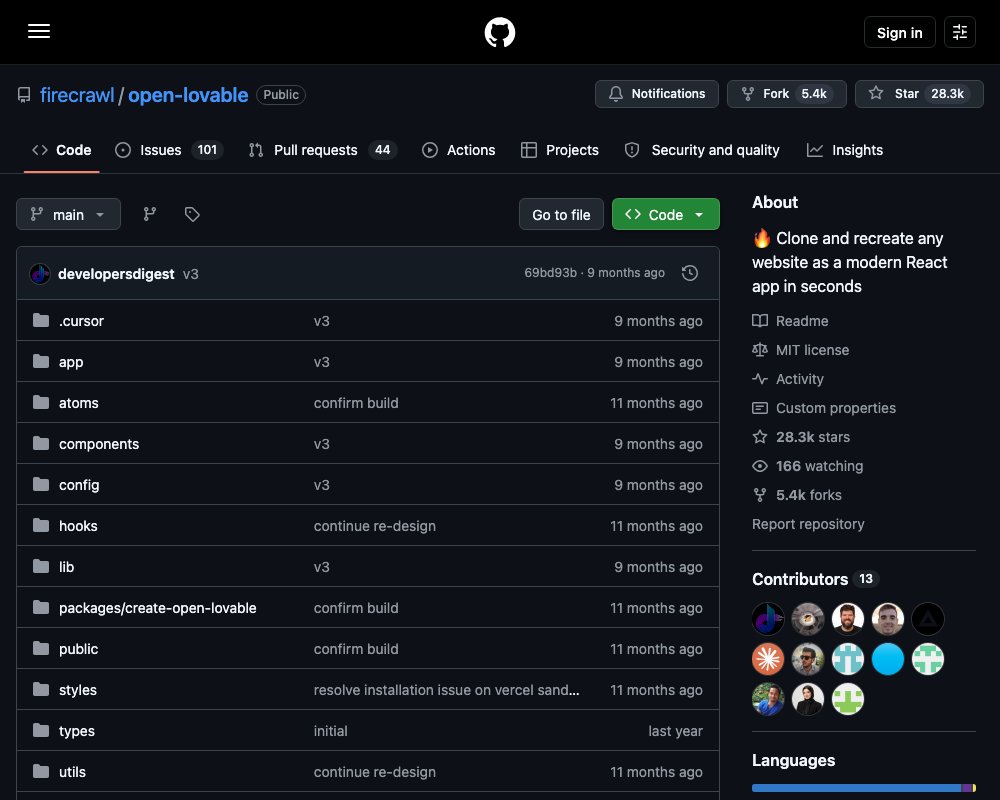The width and height of the screenshot is (1000, 800).
Task: Open the components folder
Action: 99,444
